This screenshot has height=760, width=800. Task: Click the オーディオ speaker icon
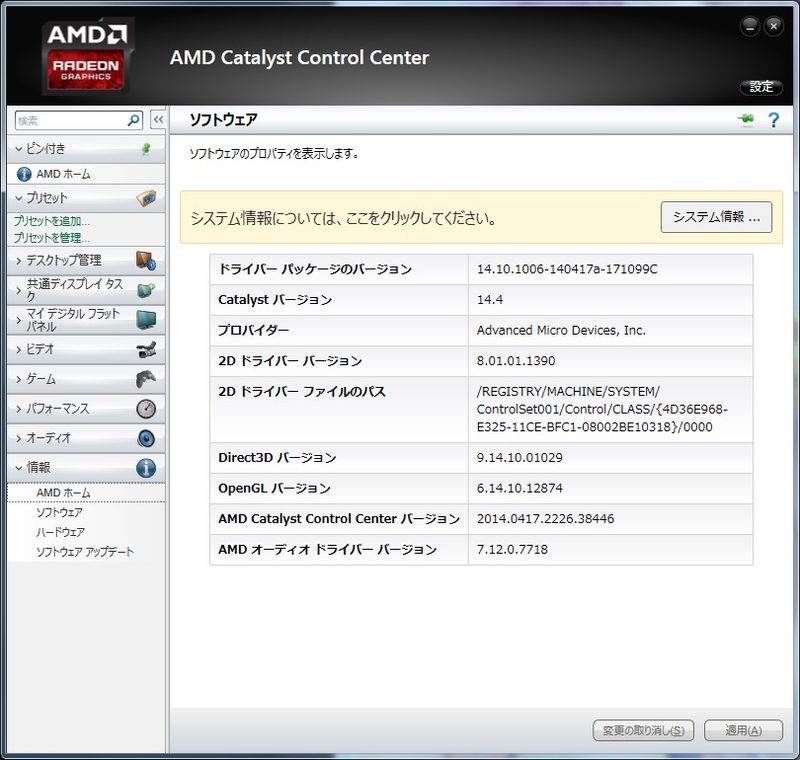146,438
